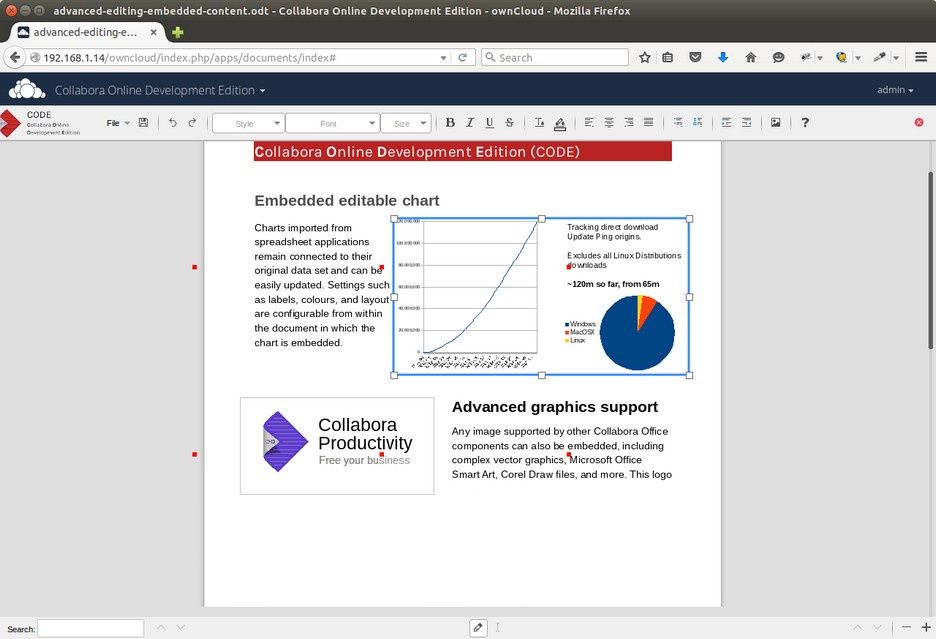Toggle underline formatting
The width and height of the screenshot is (936, 639).
[489, 122]
